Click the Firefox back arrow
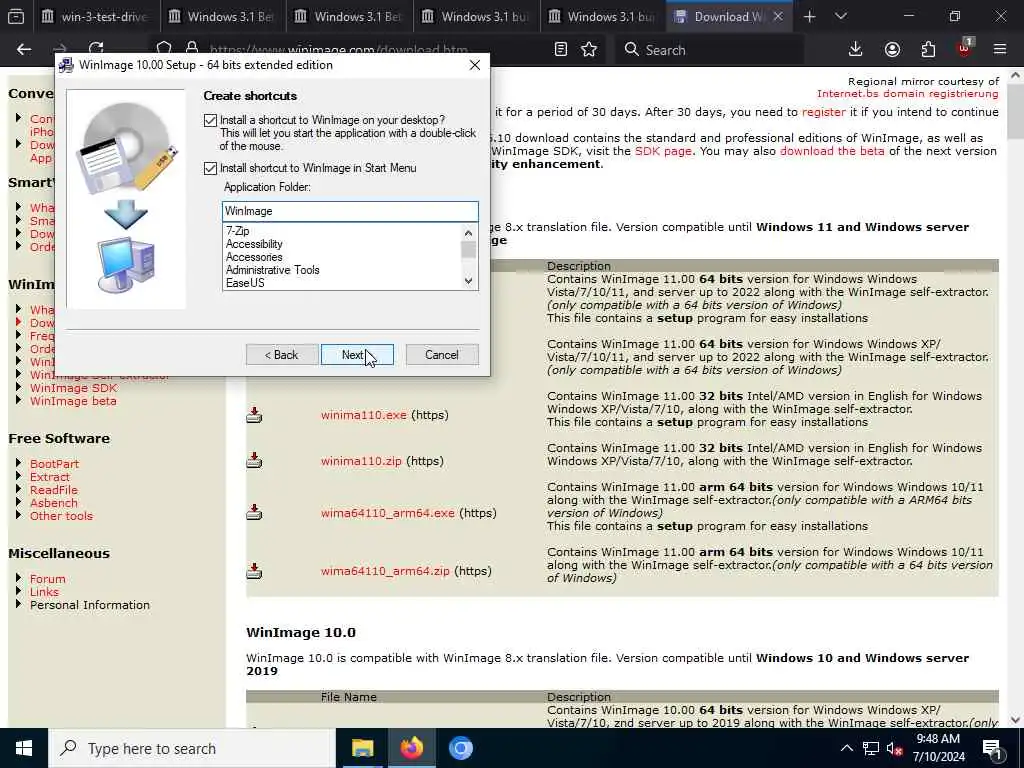Screen dimensions: 1024x768 coord(24,49)
